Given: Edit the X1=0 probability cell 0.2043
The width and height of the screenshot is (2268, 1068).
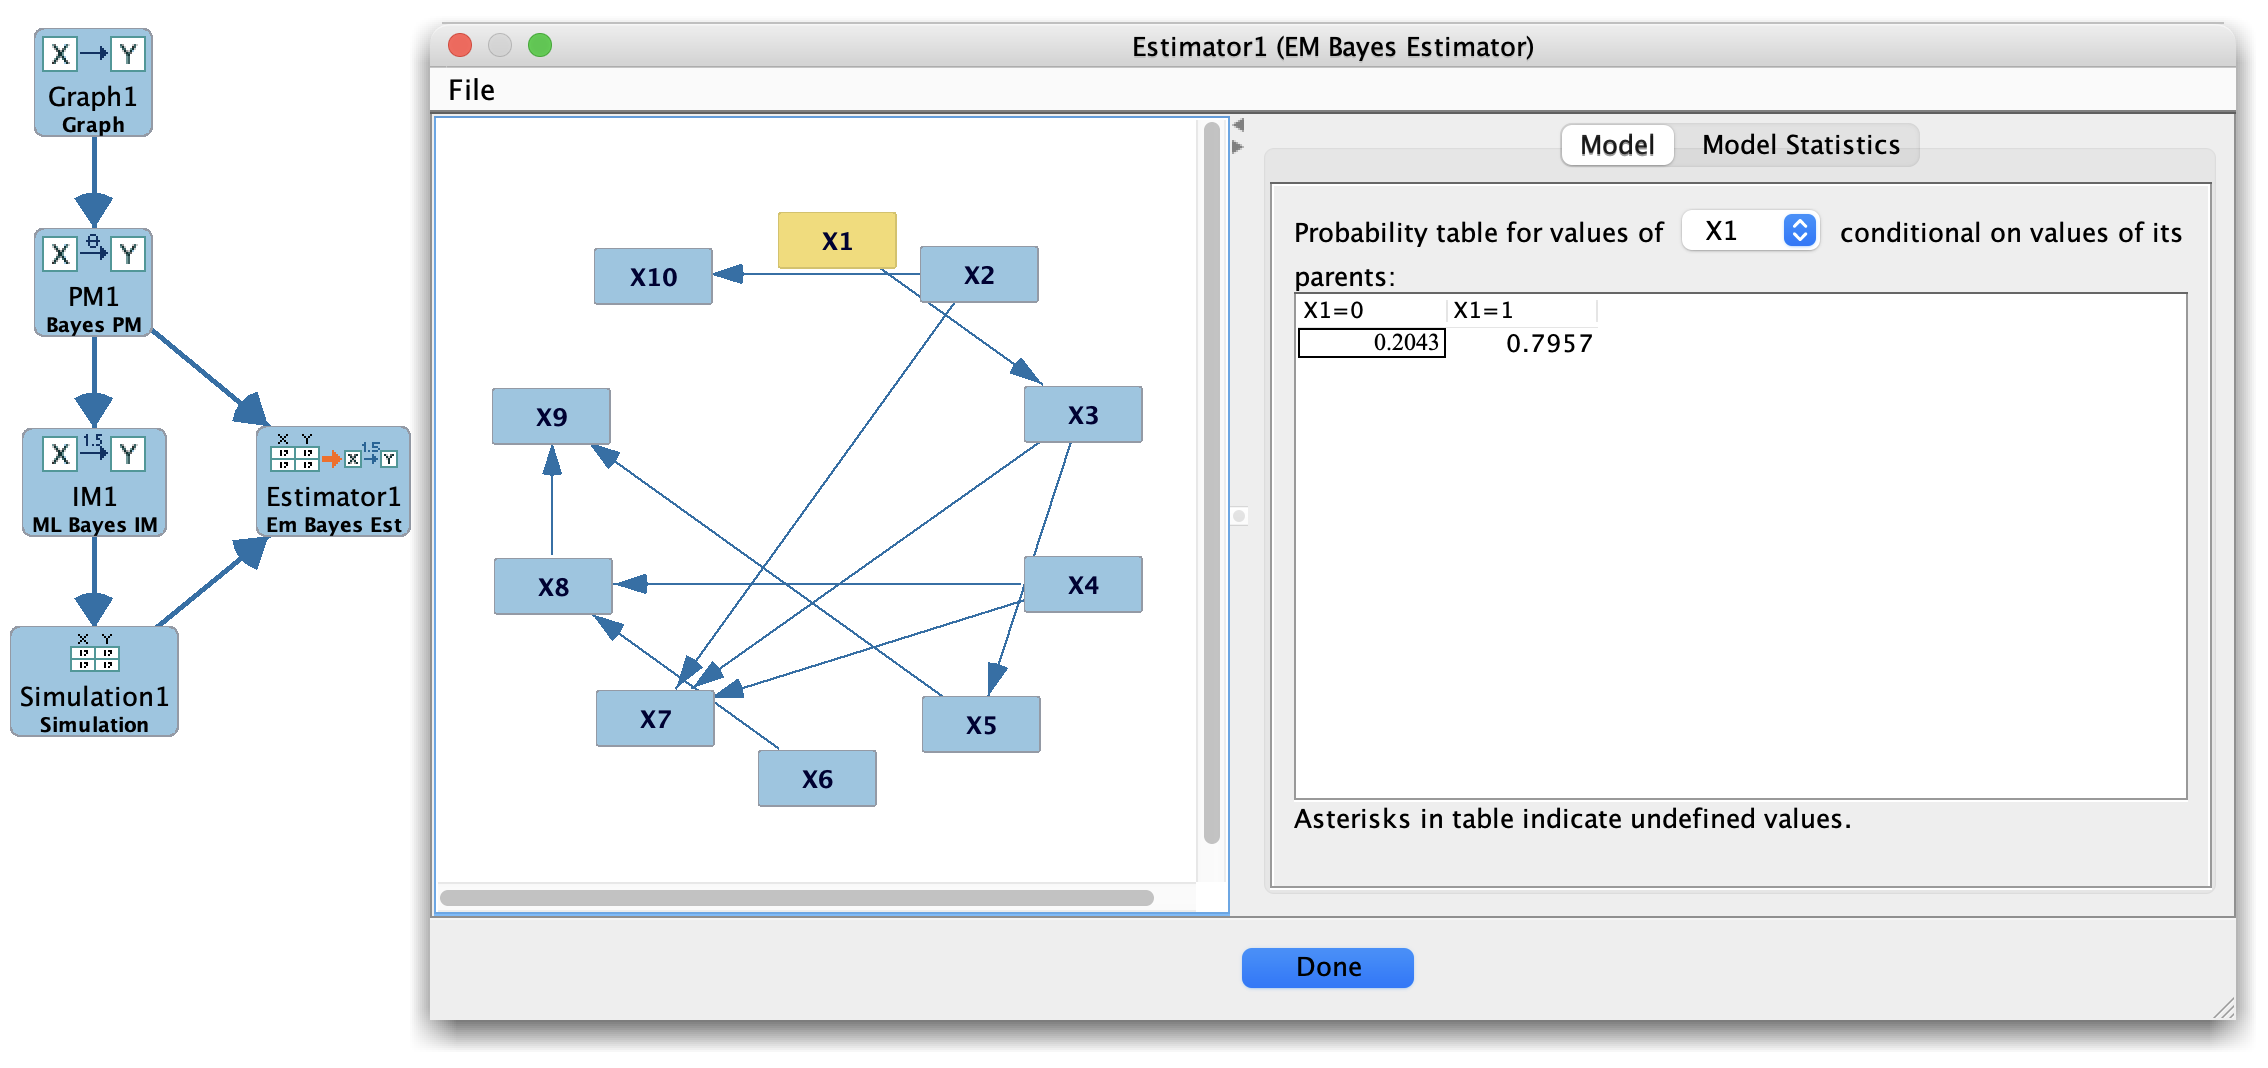Looking at the screenshot, I should [x=1372, y=343].
